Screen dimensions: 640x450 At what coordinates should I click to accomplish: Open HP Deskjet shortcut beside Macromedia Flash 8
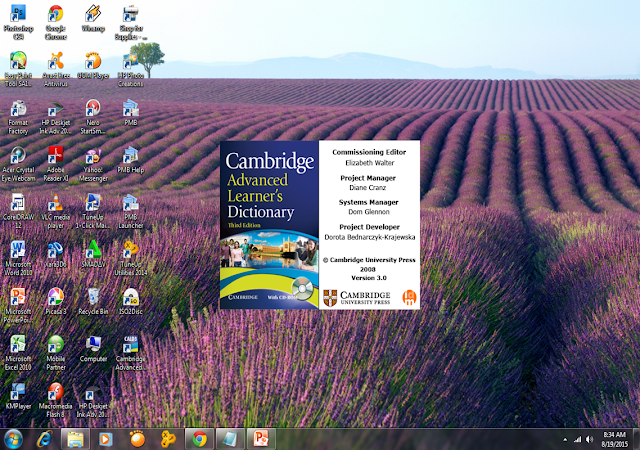(x=93, y=400)
